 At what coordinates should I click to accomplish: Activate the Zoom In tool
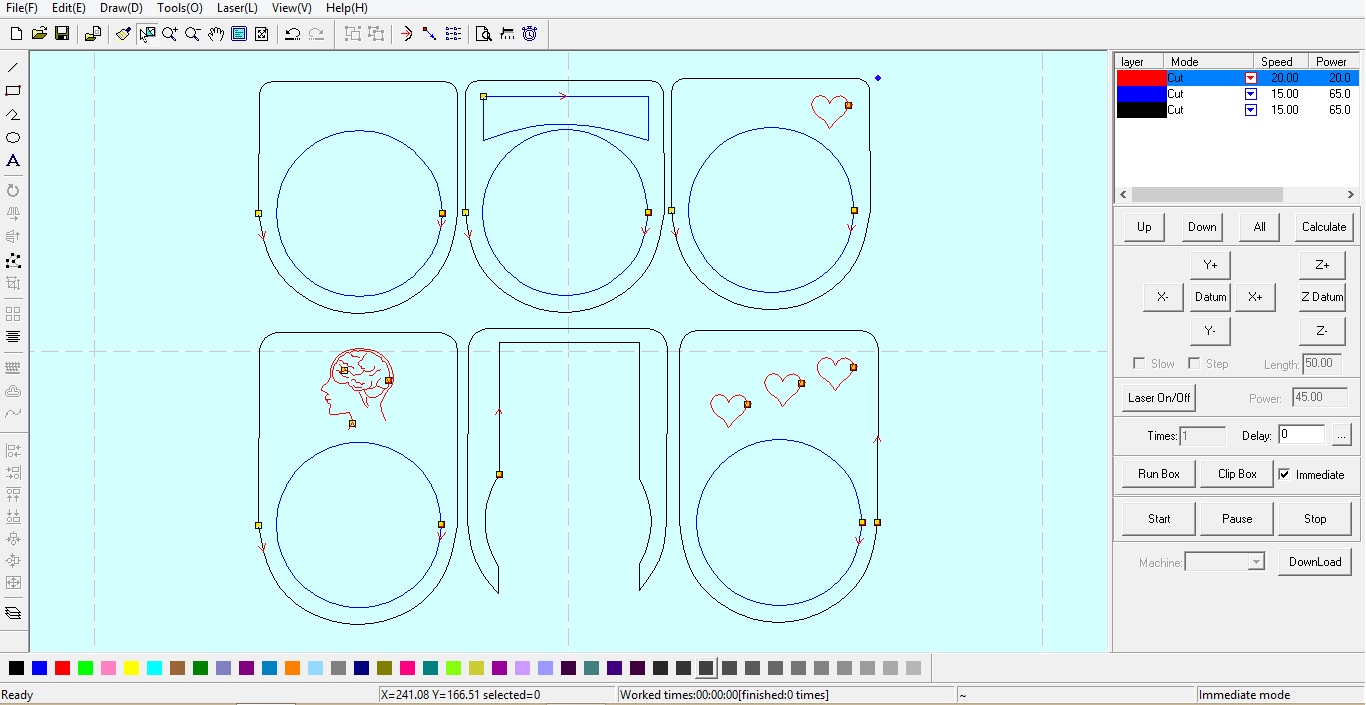(170, 33)
